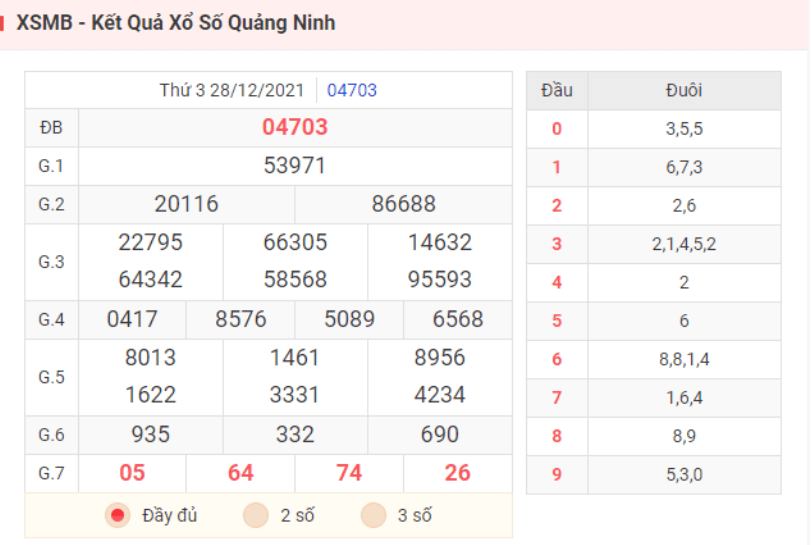Screen dimensions: 811x545
Task: Click the red G.7 number 64
Action: 241,473
